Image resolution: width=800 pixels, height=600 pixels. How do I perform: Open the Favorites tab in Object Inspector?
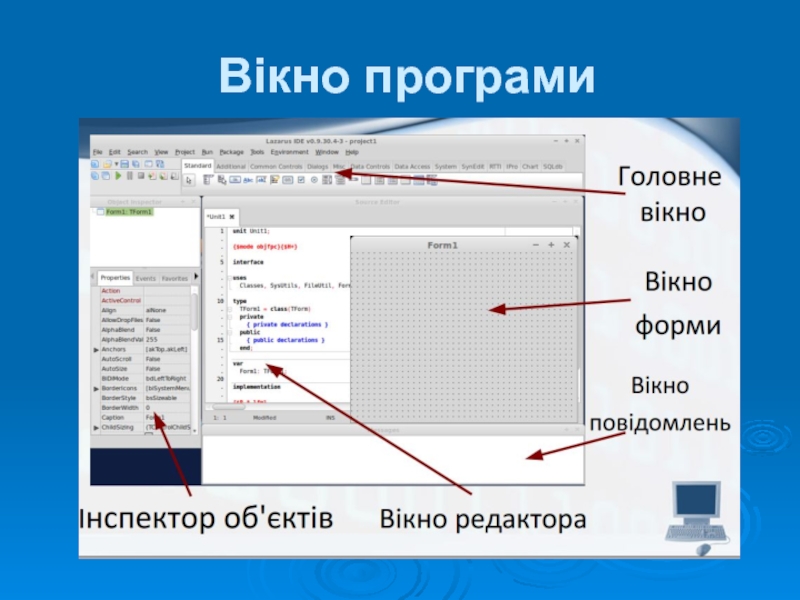(x=174, y=279)
